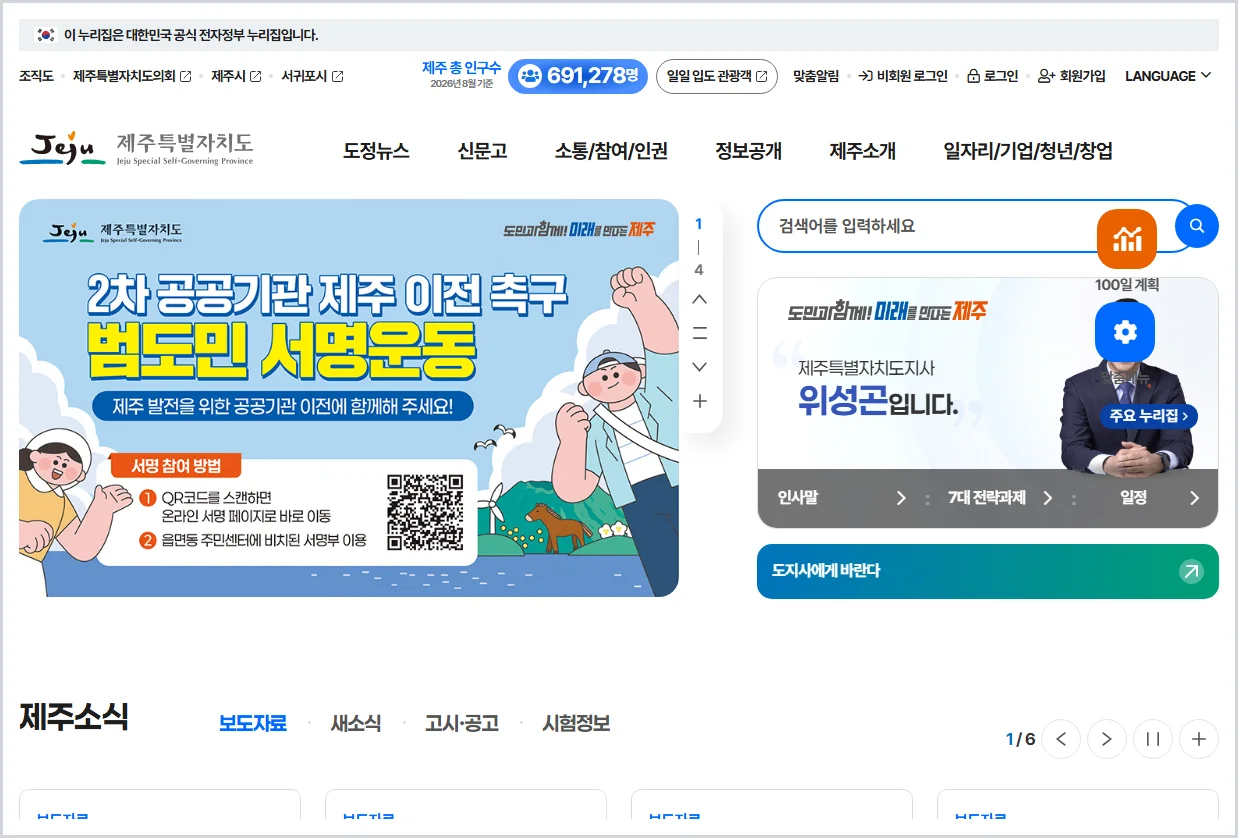This screenshot has width=1238, height=838.
Task: Click 맞춤알림 link
Action: (x=816, y=76)
